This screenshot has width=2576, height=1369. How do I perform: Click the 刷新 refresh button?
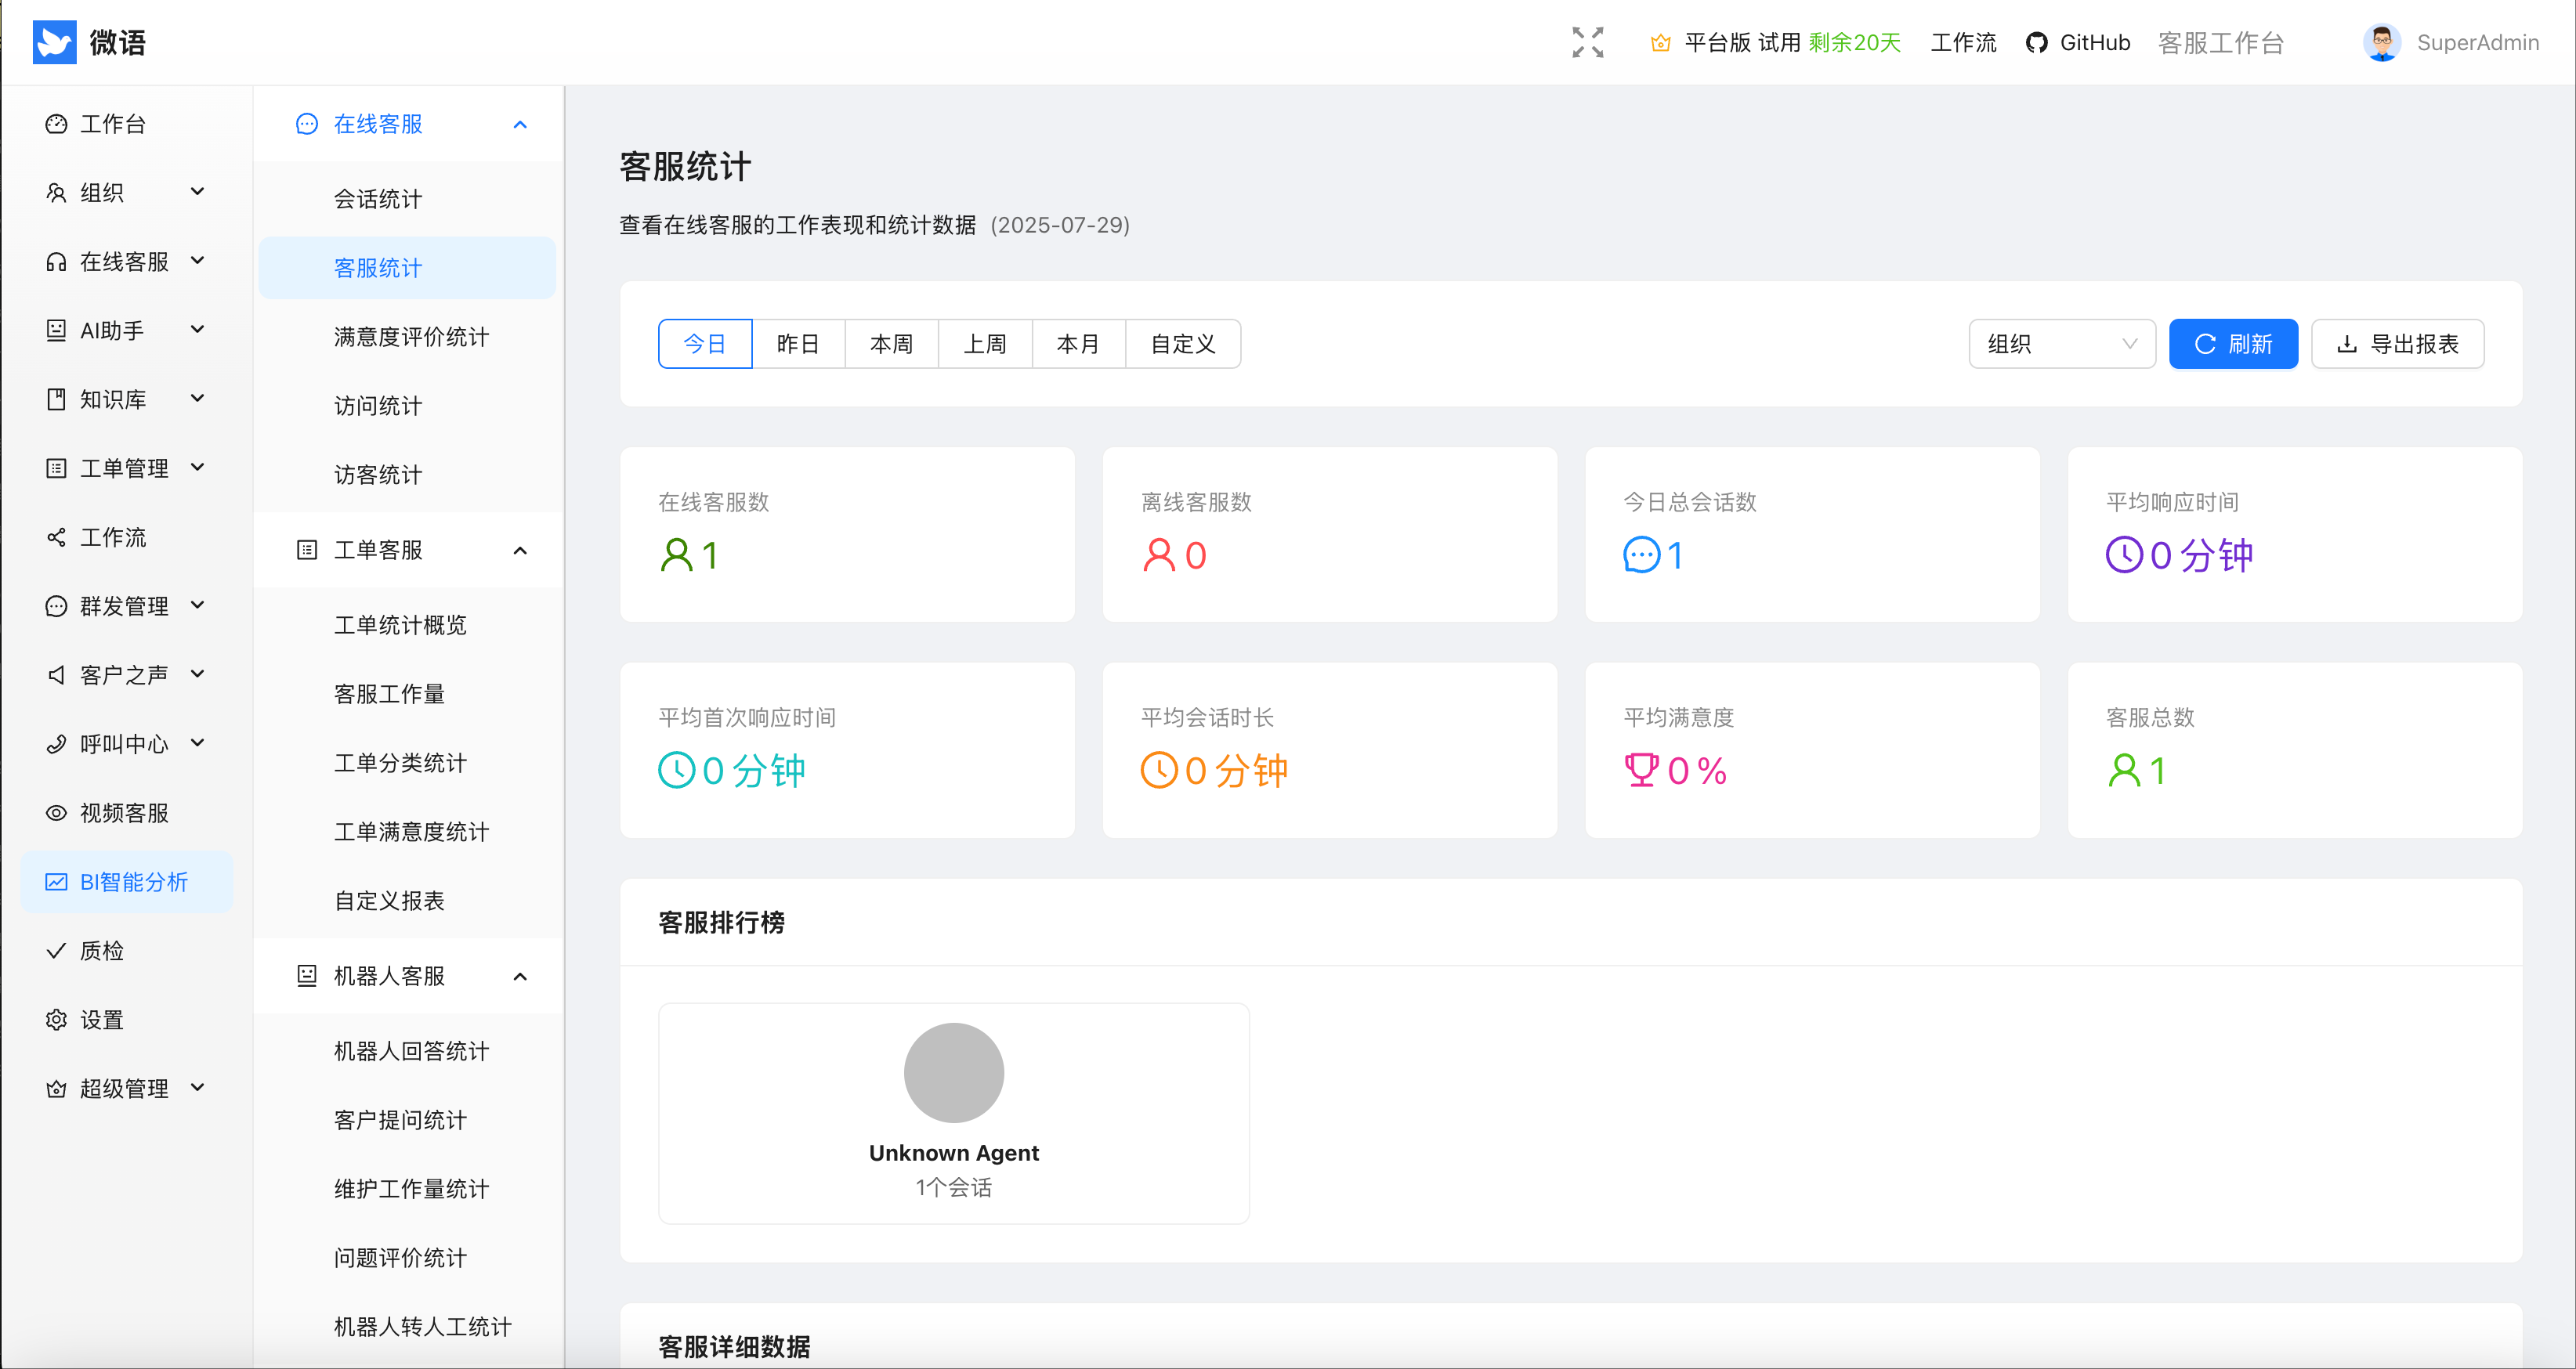tap(2232, 344)
